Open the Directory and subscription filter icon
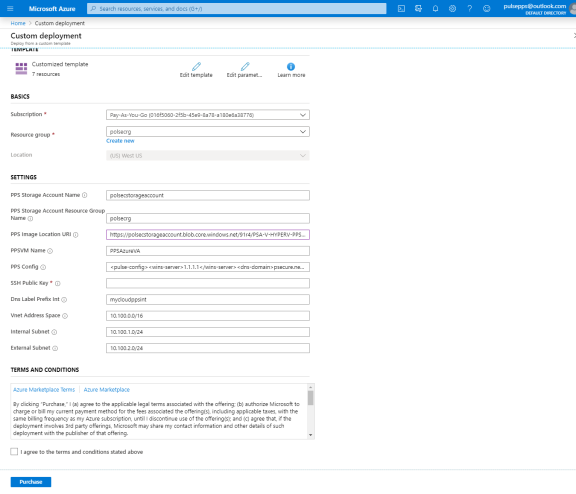 pos(418,8)
